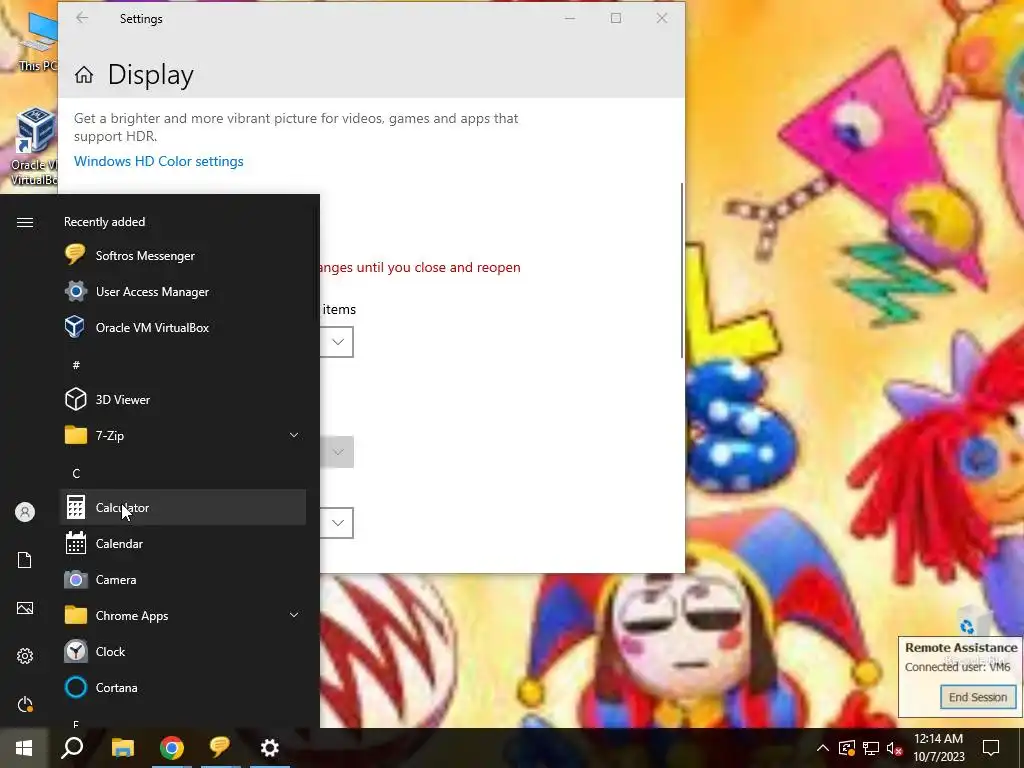Click 'Recently added' heading
This screenshot has width=1024, height=768.
(x=104, y=222)
